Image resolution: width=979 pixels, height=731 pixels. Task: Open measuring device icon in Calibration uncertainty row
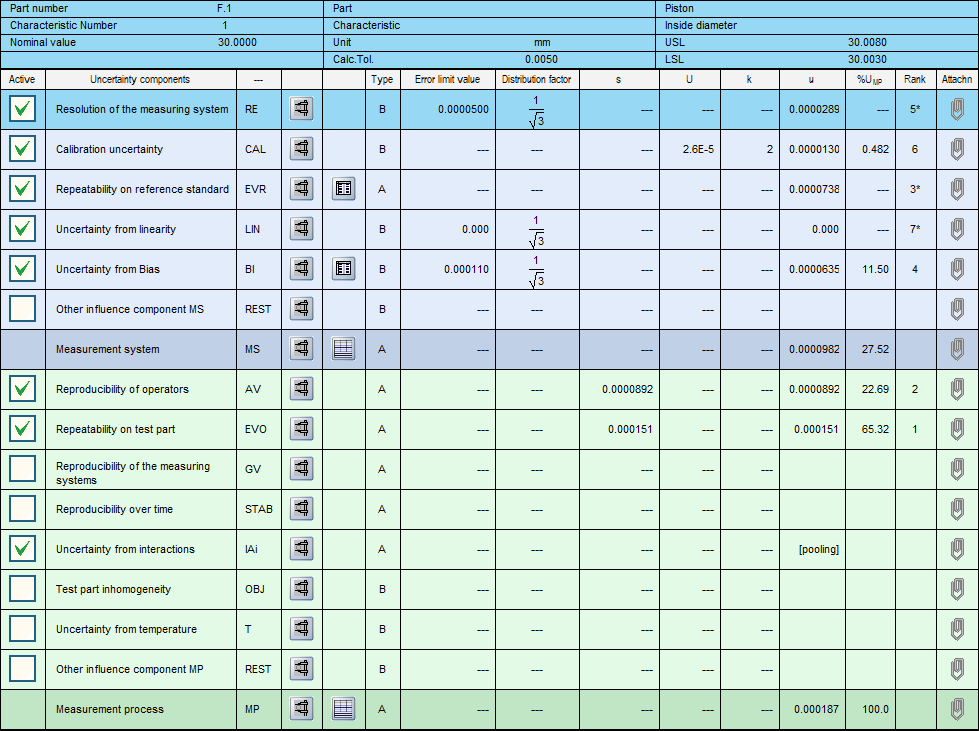[x=302, y=149]
